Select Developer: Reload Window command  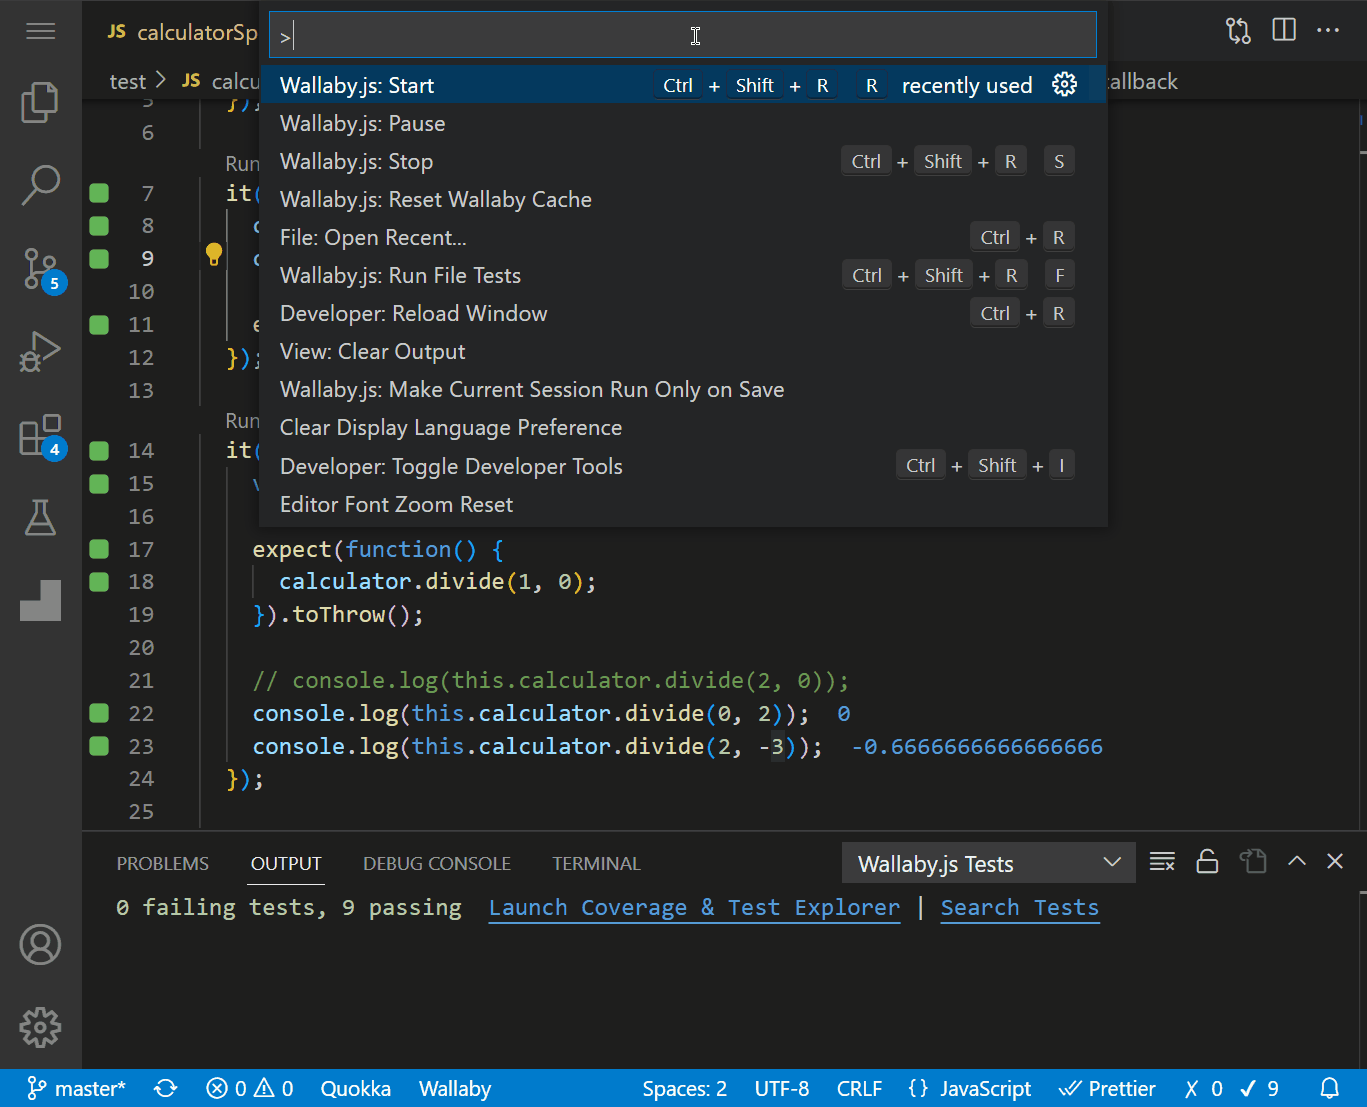(x=683, y=313)
